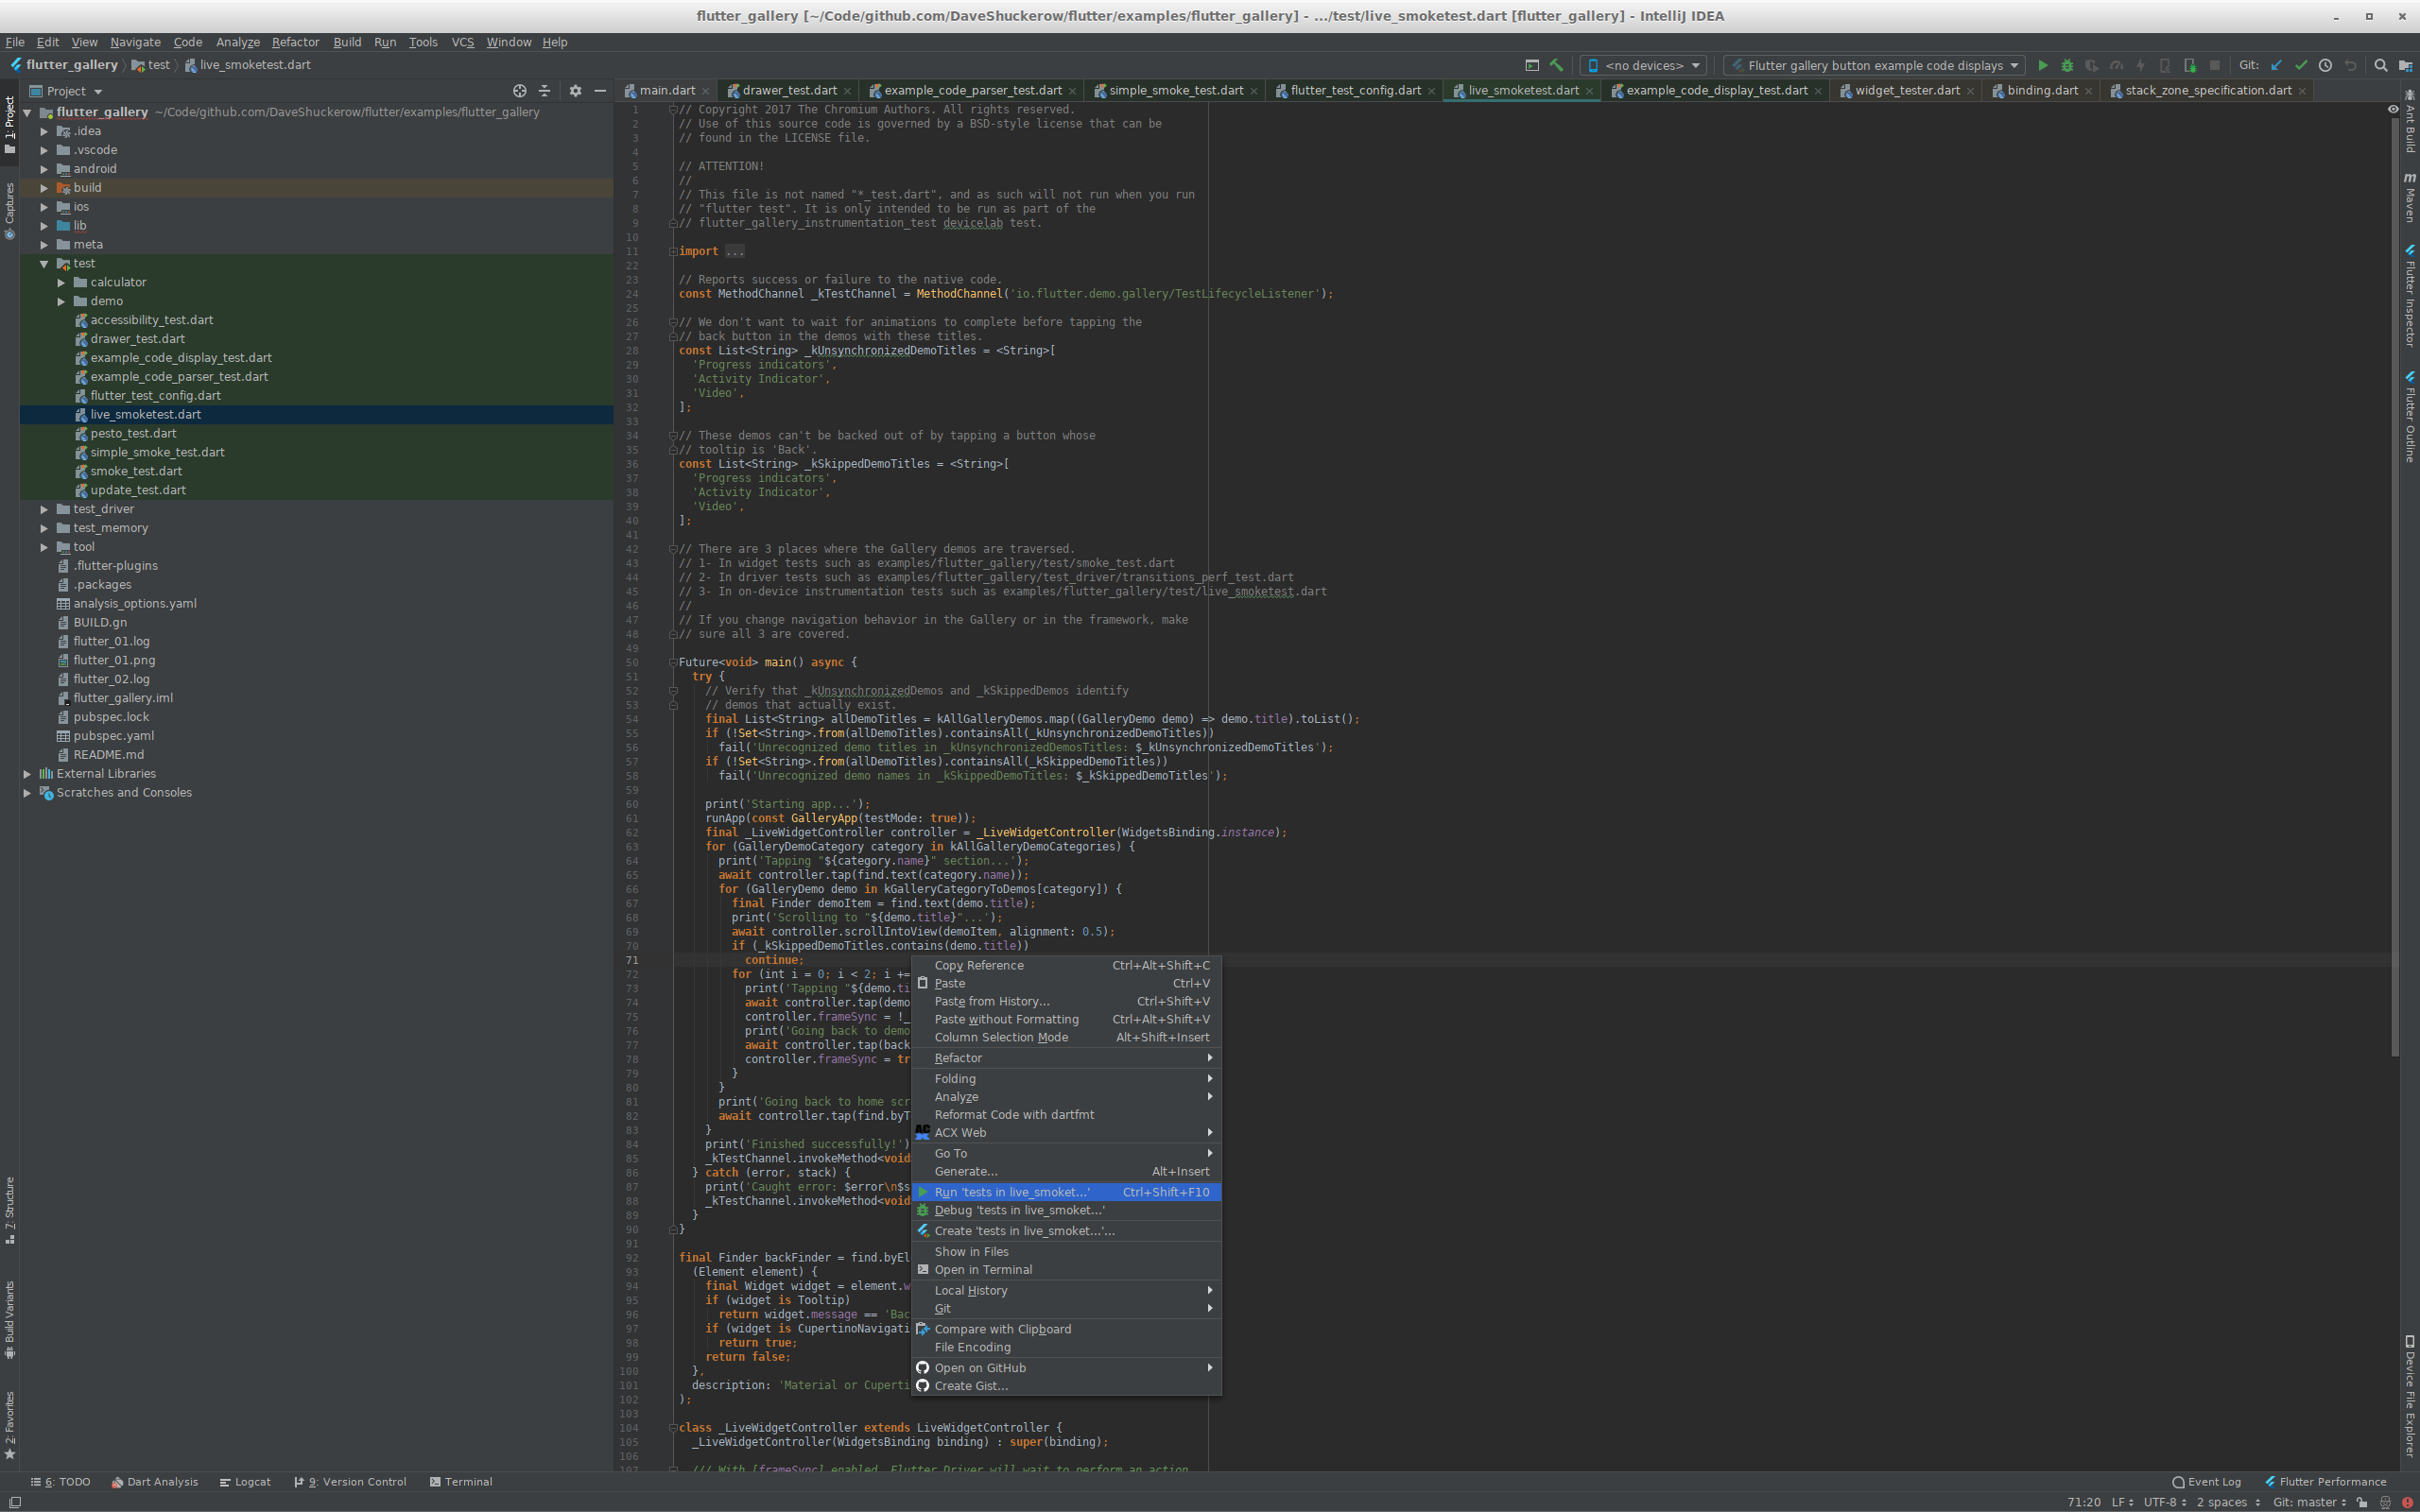Click the Logcat tab in bottom bar

click(x=251, y=1481)
